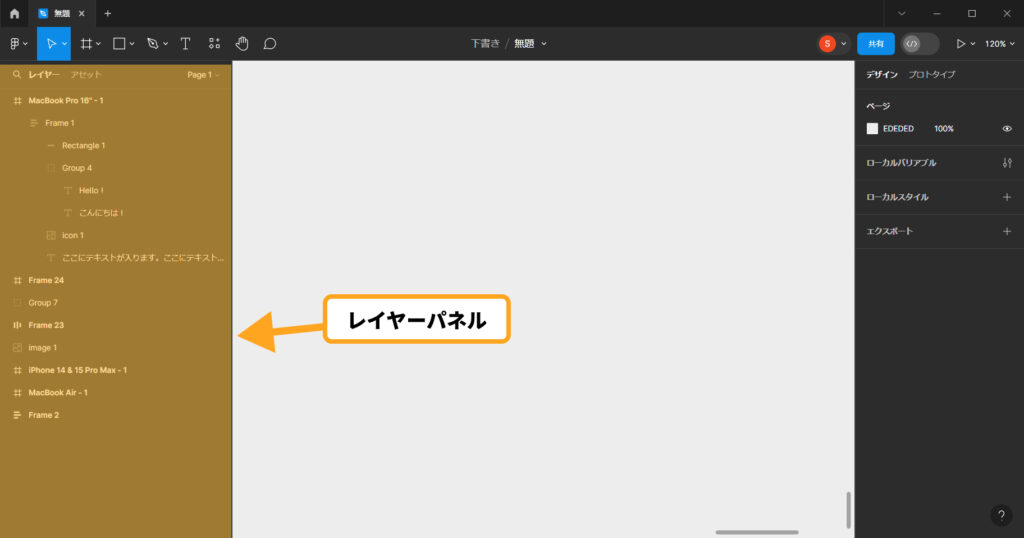Select the Comment tool
The image size is (1024, 538).
(x=270, y=44)
